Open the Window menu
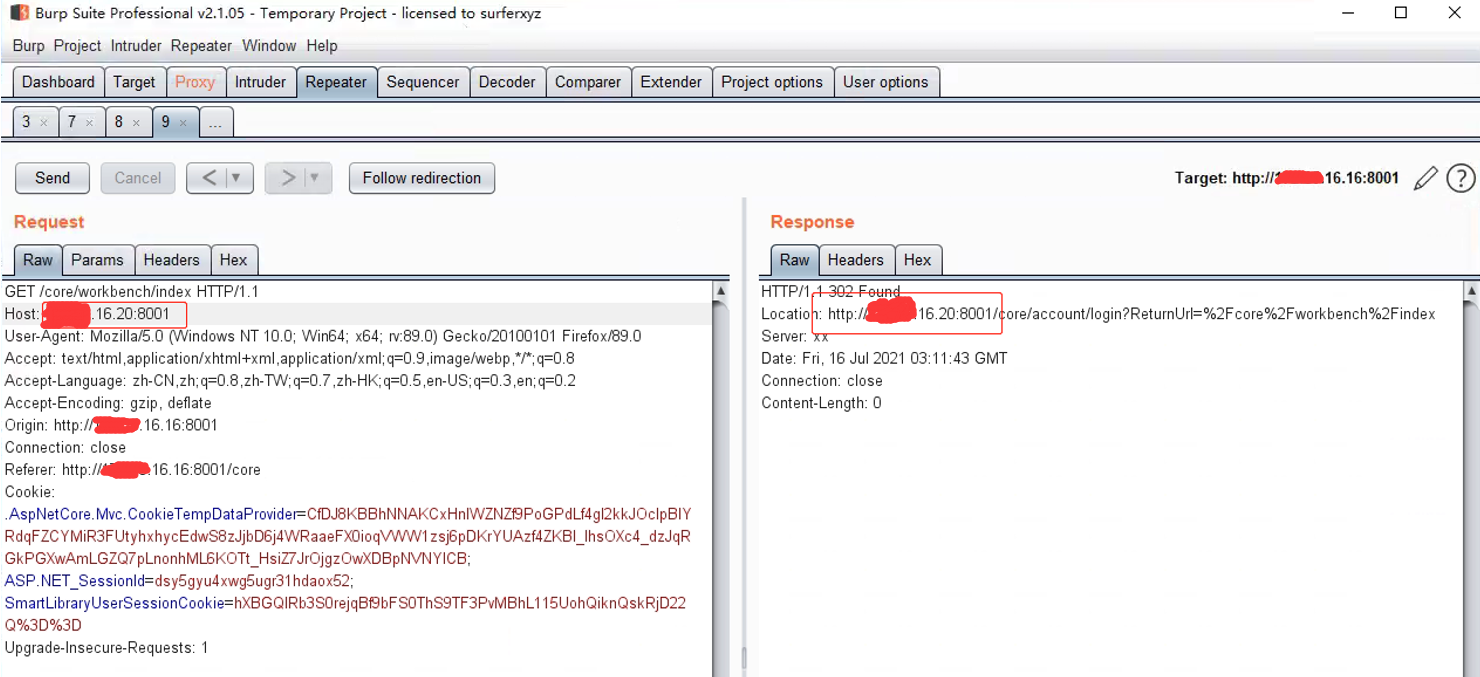1480x677 pixels. tap(269, 46)
